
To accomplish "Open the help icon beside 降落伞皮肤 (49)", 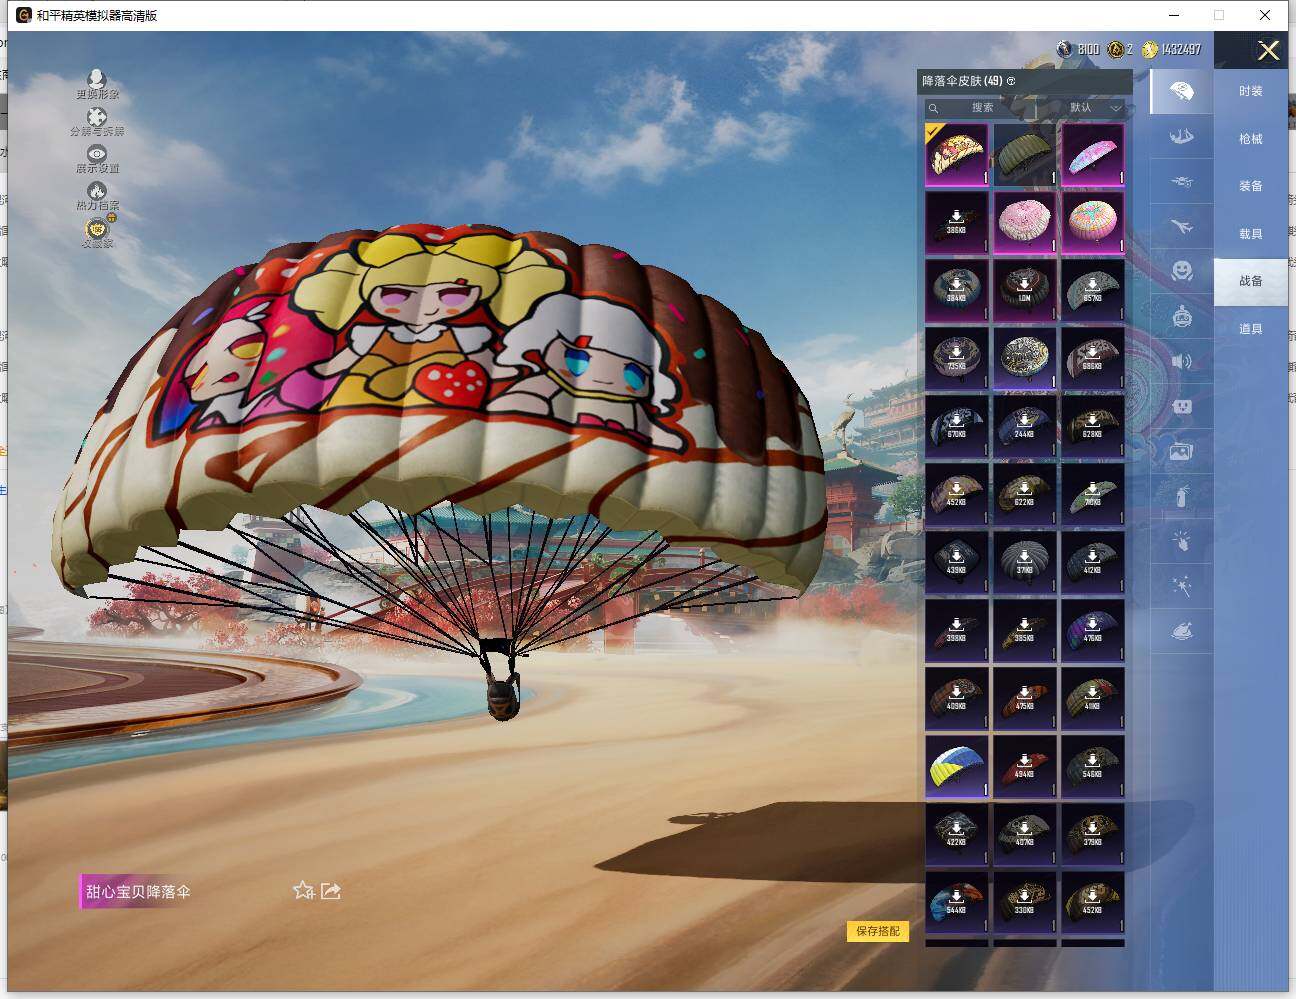I will tap(1011, 81).
